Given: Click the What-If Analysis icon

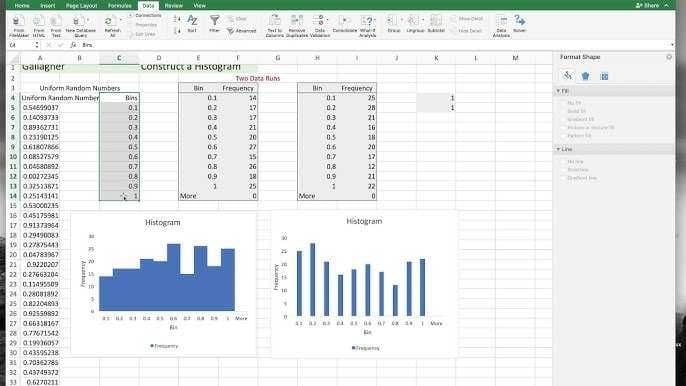Looking at the screenshot, I should pos(367,21).
